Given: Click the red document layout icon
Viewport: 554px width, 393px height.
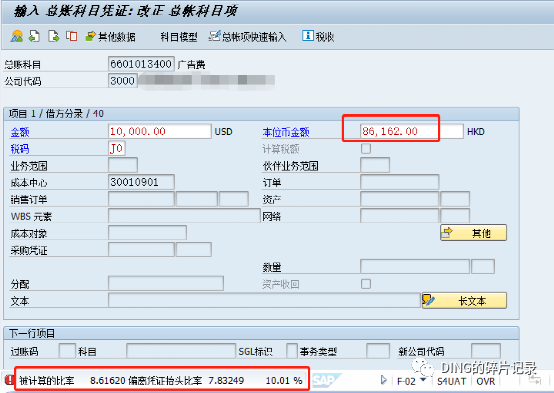Looking at the screenshot, I should pyautogui.click(x=72, y=36).
